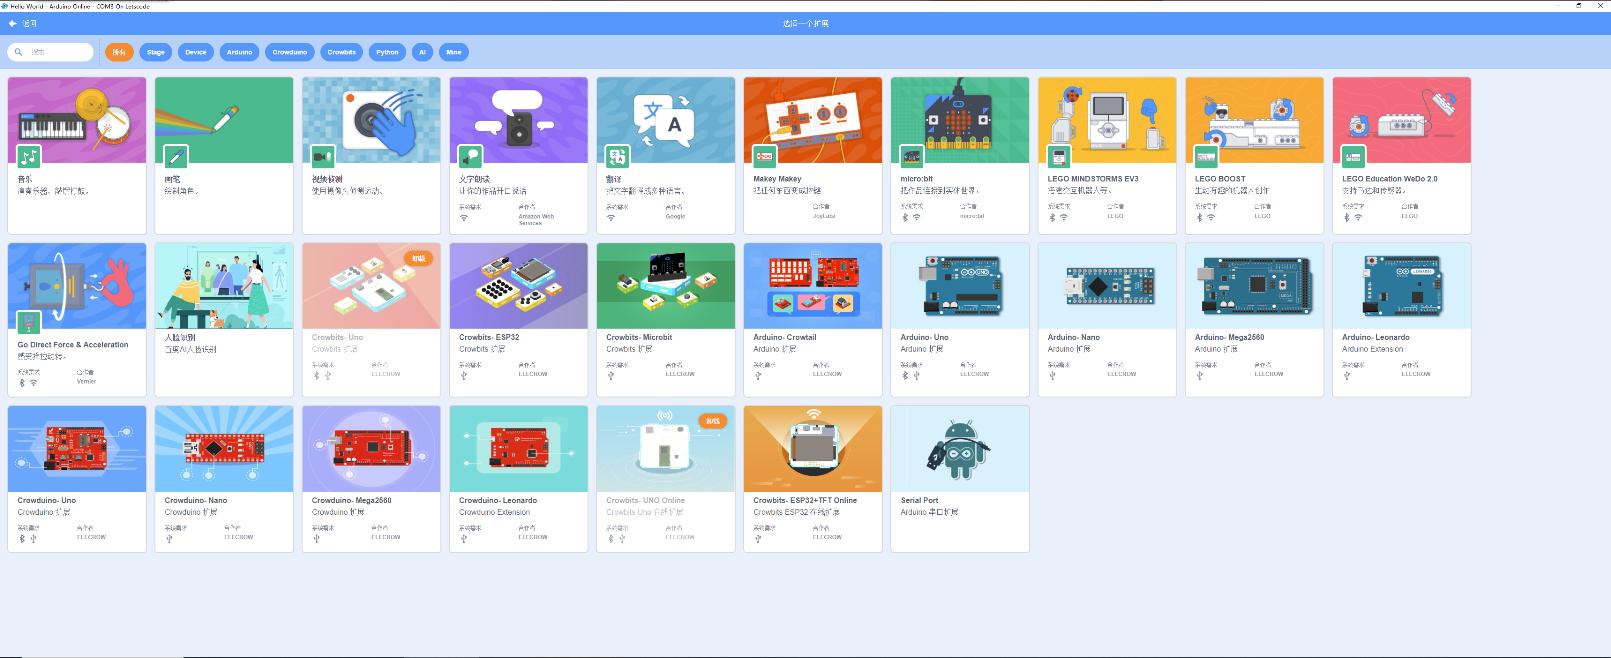The width and height of the screenshot is (1611, 658).
Task: Add the Serial Port extension with Android robot
Action: pyautogui.click(x=960, y=479)
